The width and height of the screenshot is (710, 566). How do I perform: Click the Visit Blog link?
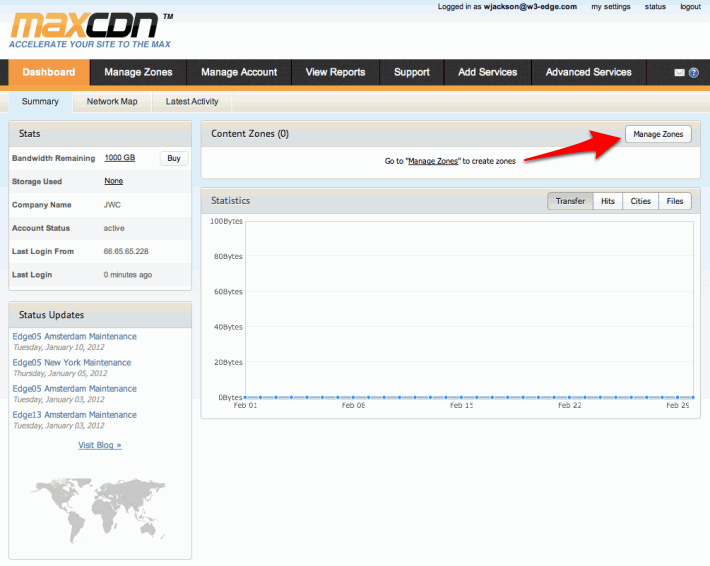pos(100,445)
